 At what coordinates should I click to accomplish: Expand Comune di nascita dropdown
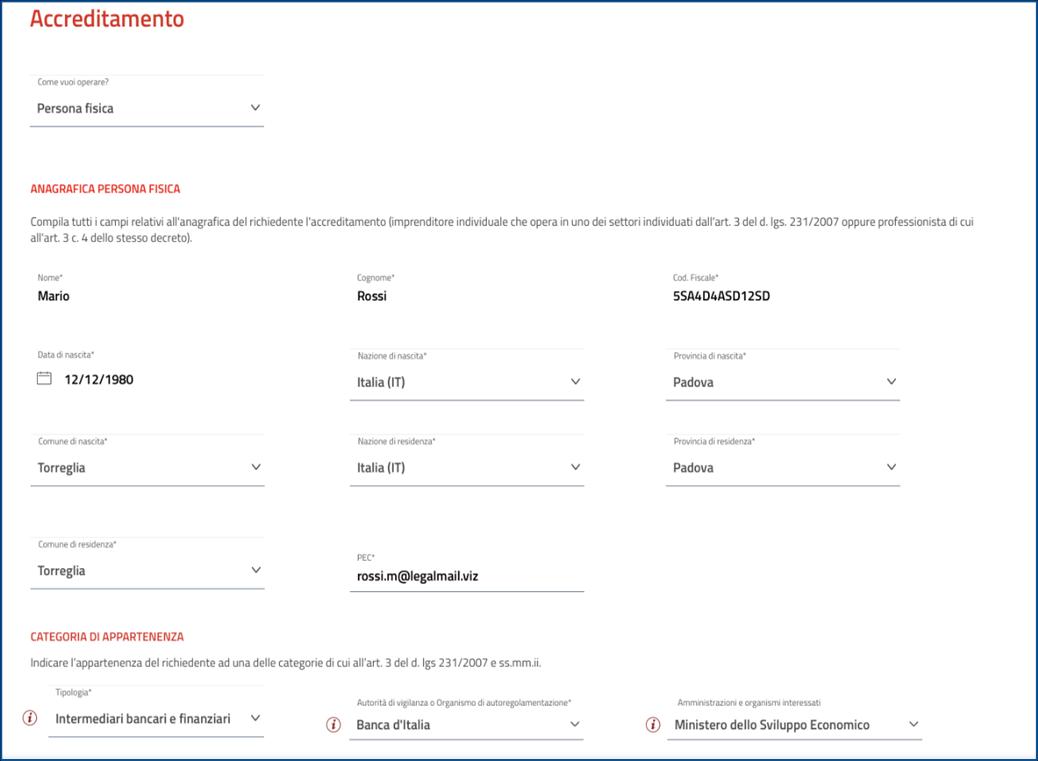pos(147,467)
